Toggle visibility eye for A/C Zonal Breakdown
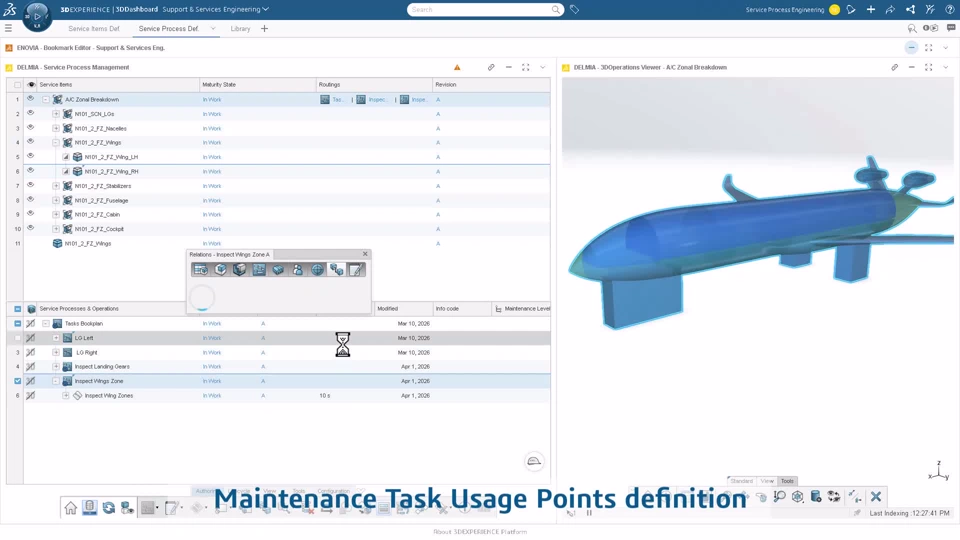This screenshot has height=540, width=960. pyautogui.click(x=30, y=99)
